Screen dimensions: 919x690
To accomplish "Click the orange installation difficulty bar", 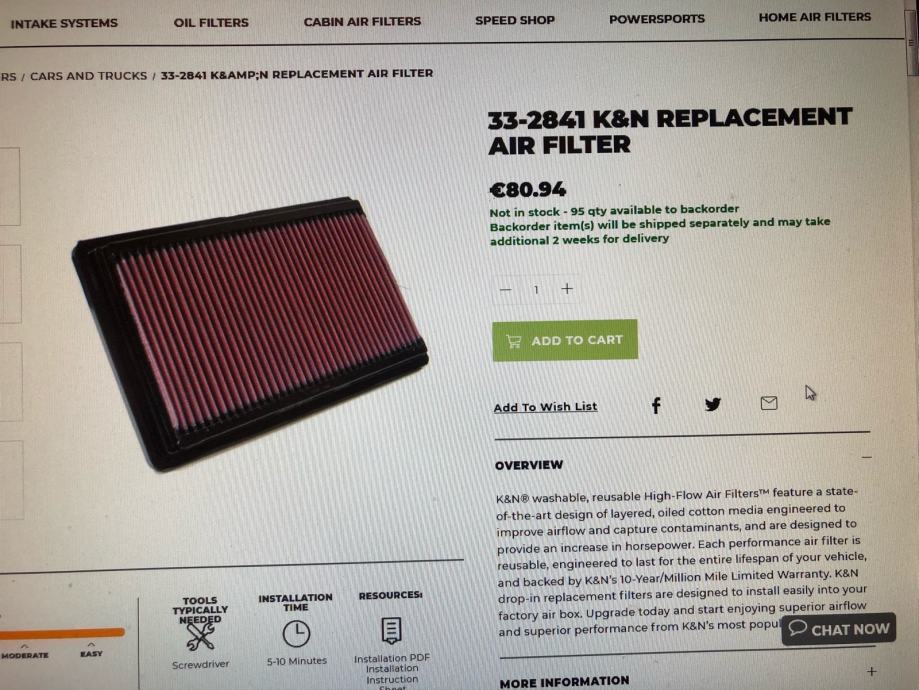I will (x=62, y=633).
